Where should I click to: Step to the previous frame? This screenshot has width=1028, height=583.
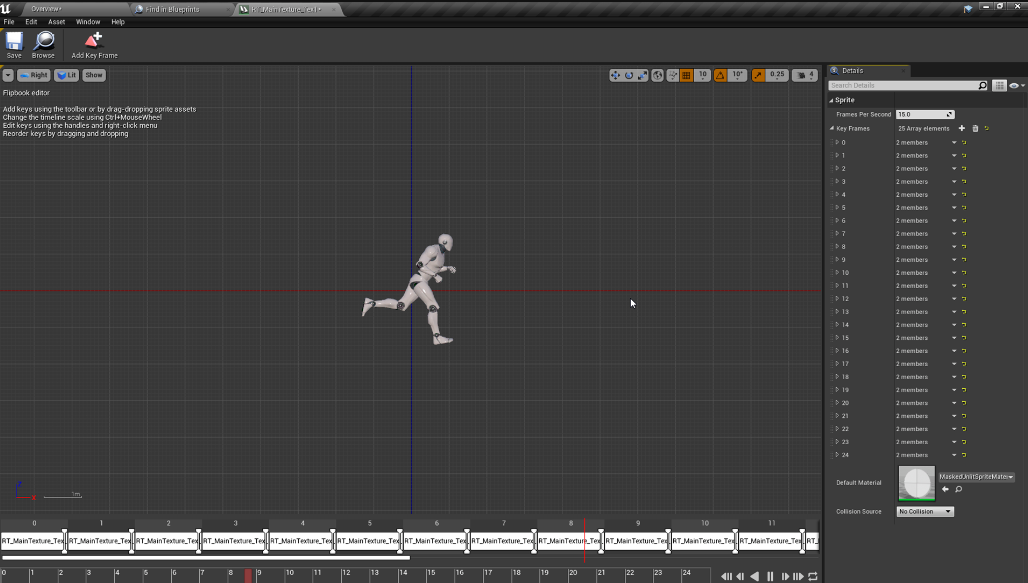pyautogui.click(x=740, y=576)
